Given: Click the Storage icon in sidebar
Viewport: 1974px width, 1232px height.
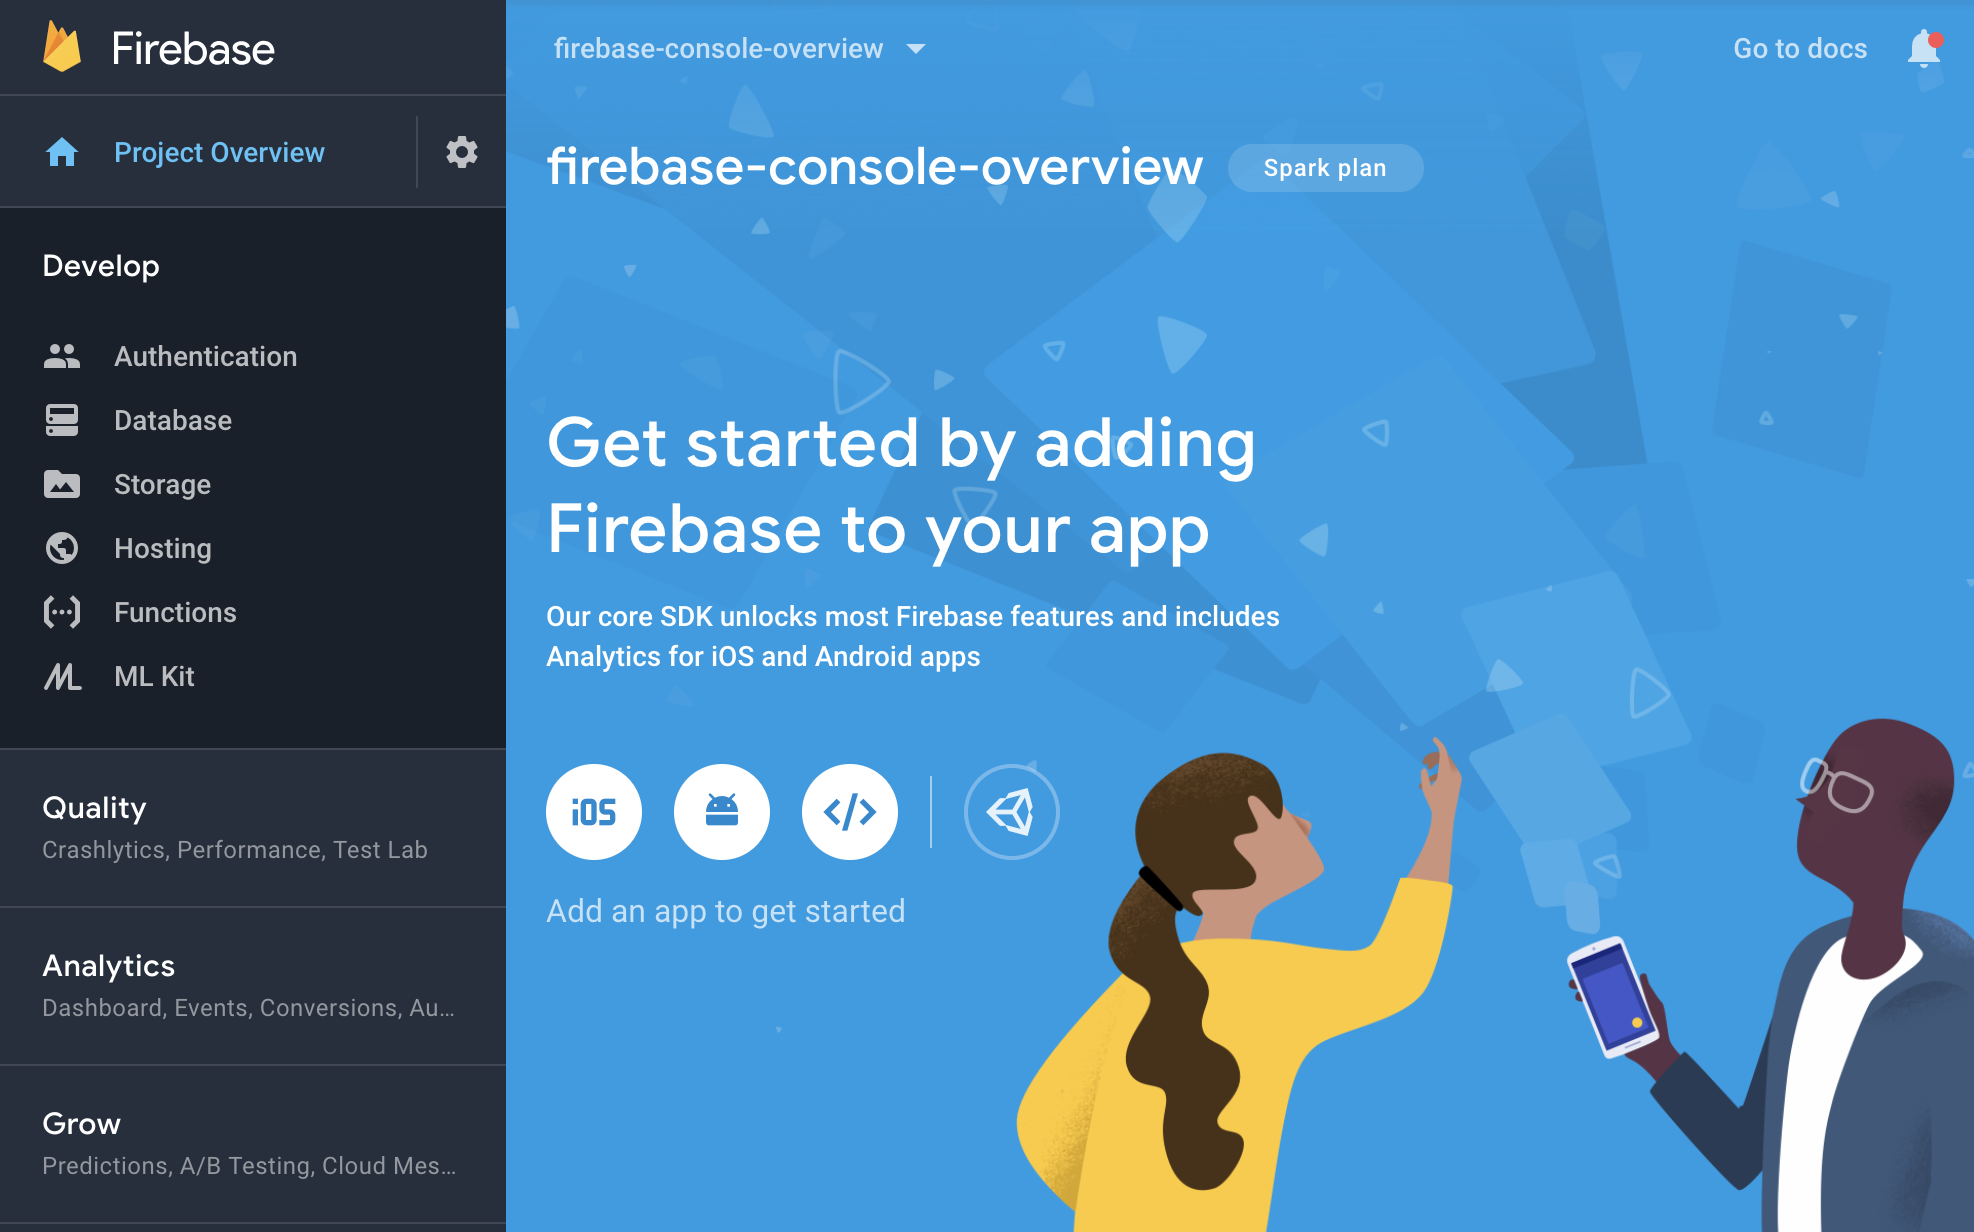Looking at the screenshot, I should (61, 483).
